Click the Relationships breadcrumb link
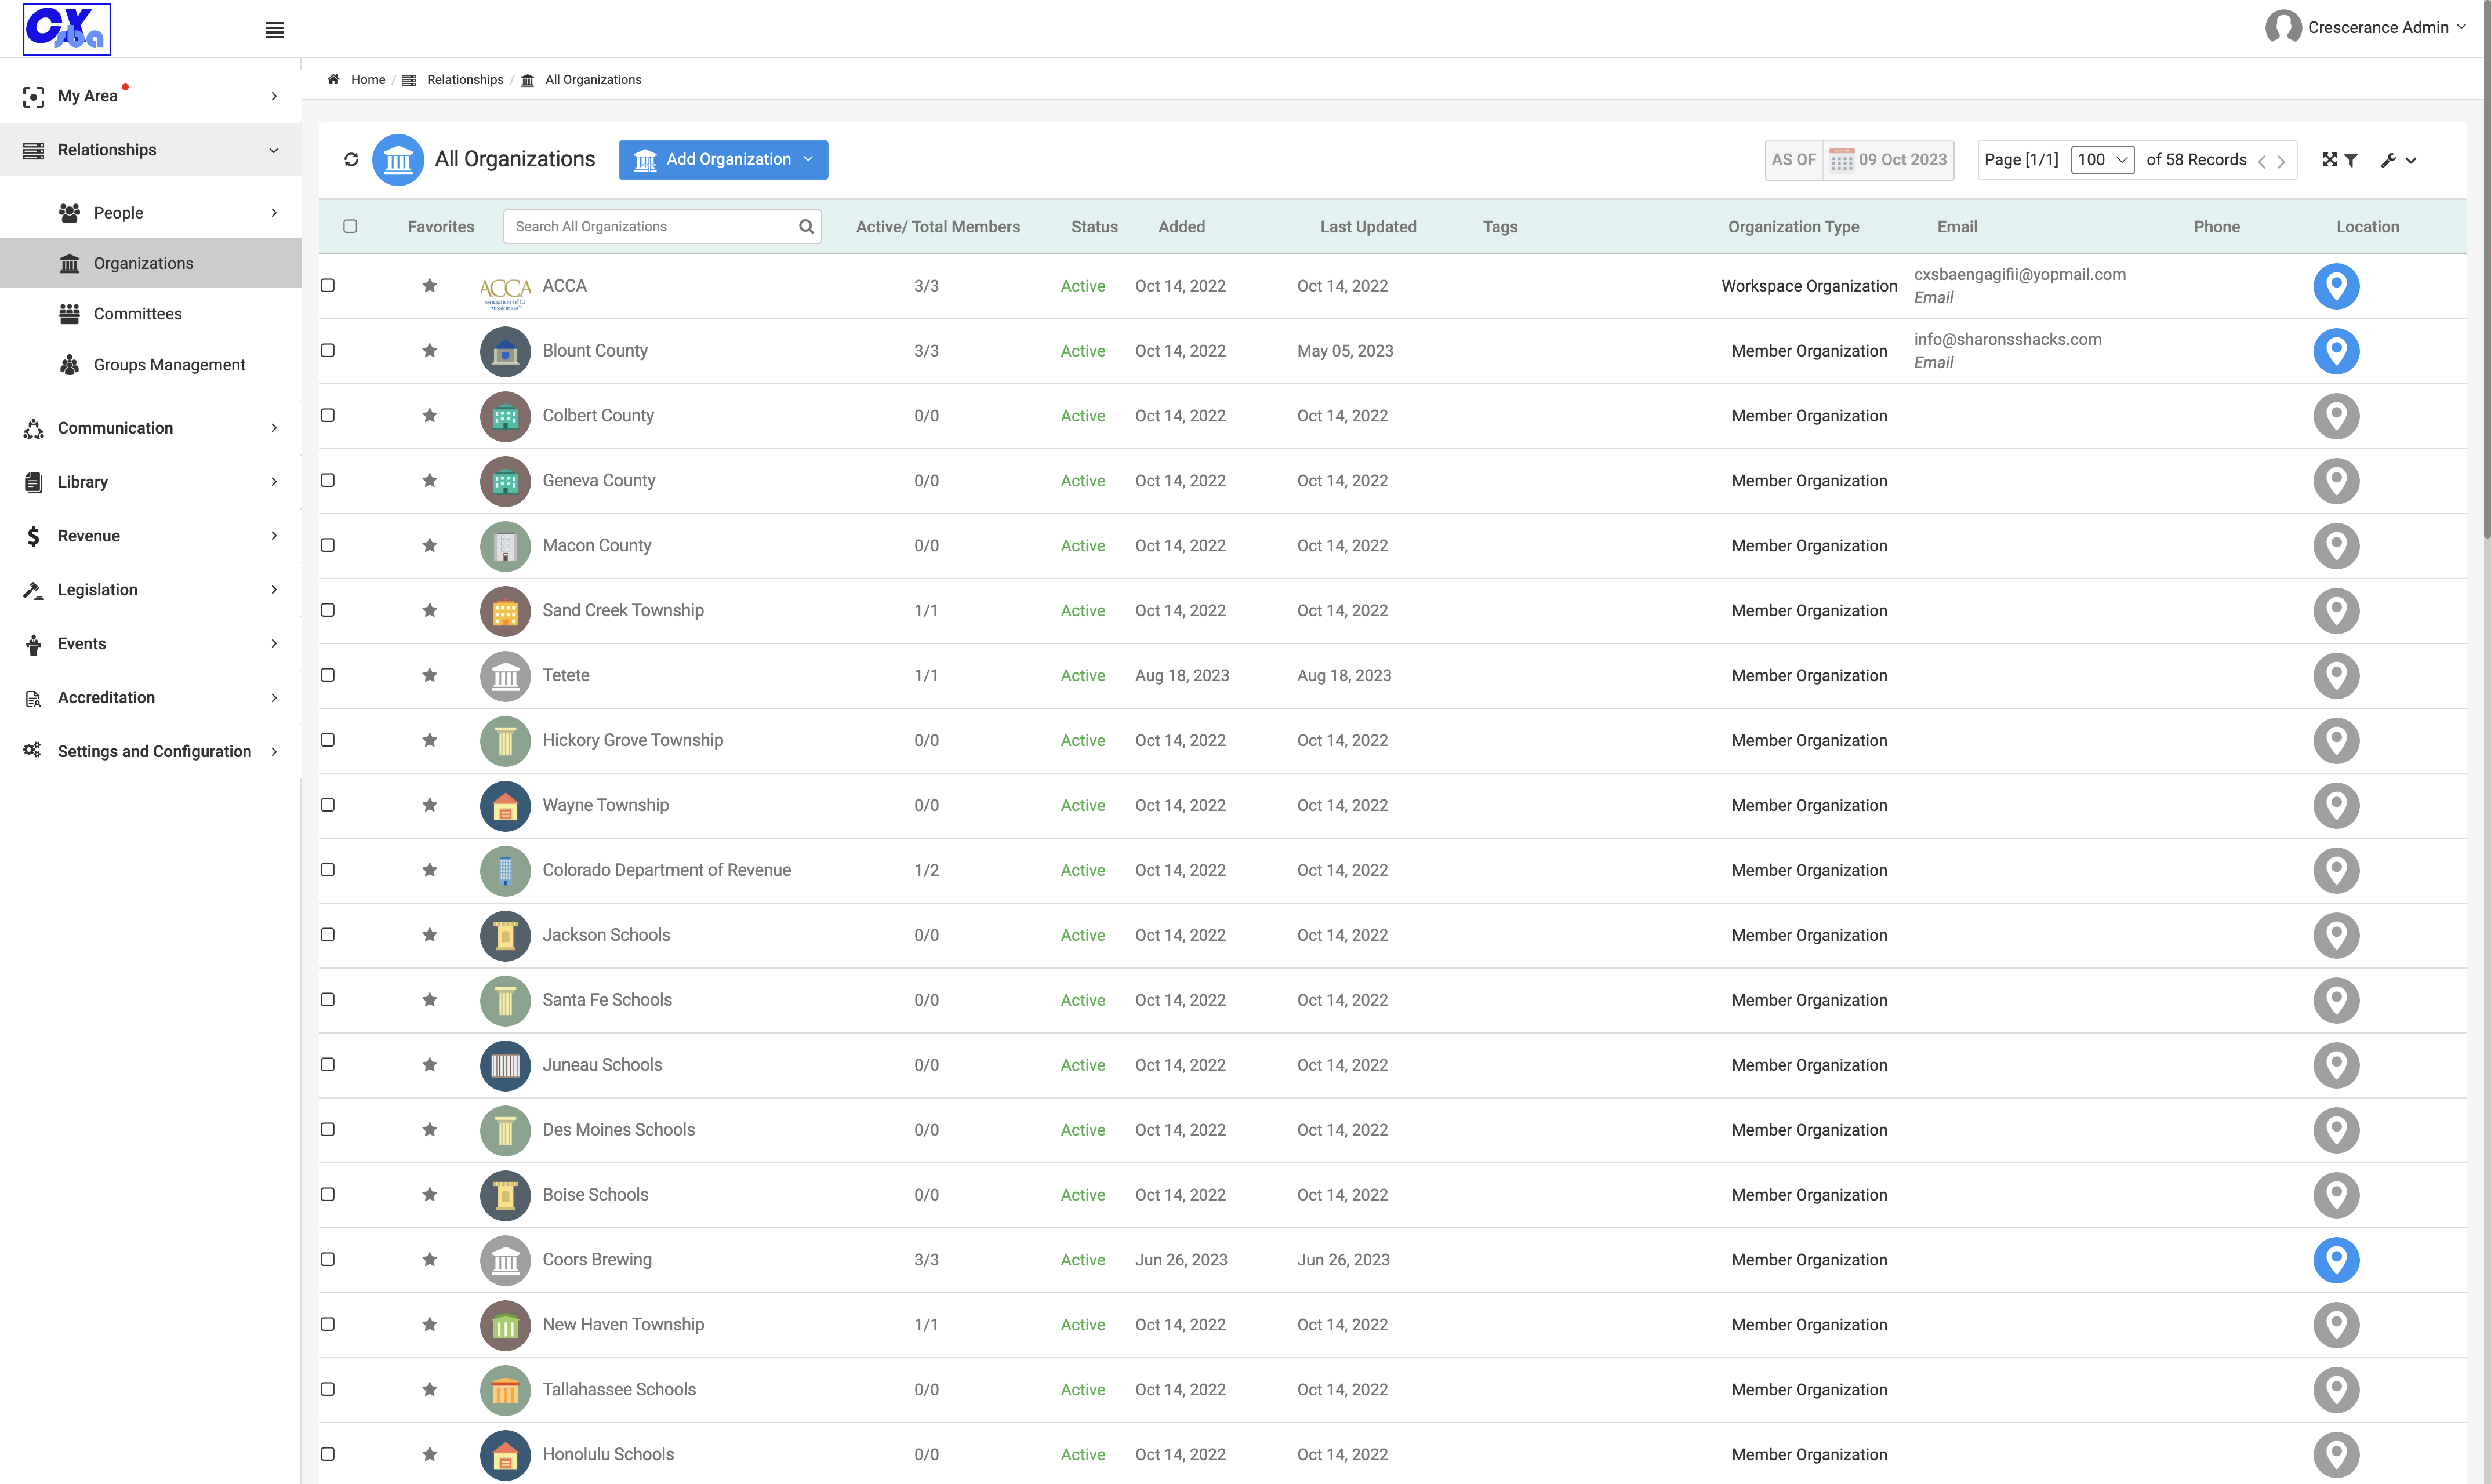2491x1484 pixels. (464, 80)
